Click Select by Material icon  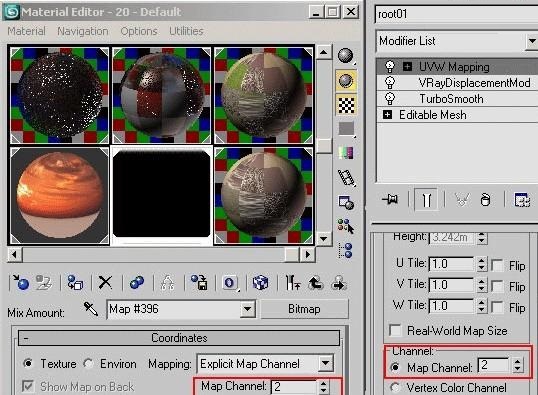click(x=346, y=226)
